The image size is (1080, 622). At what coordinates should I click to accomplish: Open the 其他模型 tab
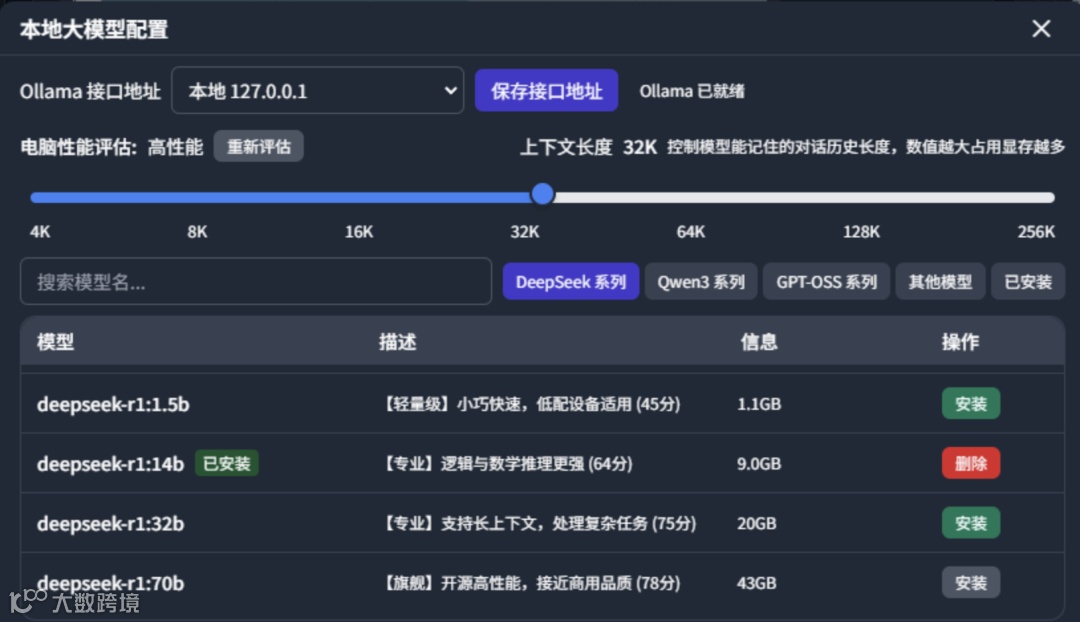(x=939, y=282)
